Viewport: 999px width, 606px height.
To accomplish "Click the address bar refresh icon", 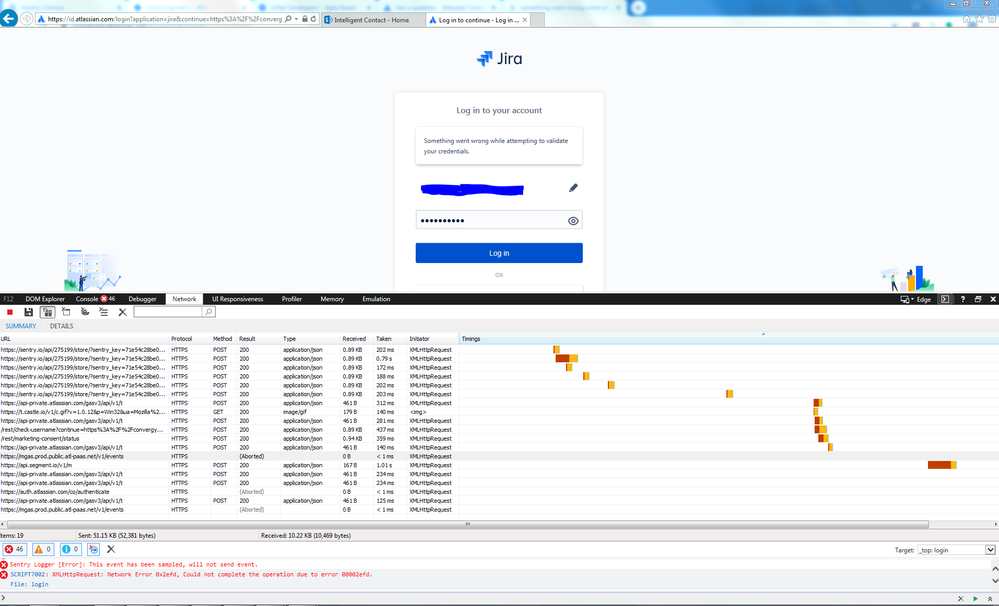I will [x=313, y=19].
